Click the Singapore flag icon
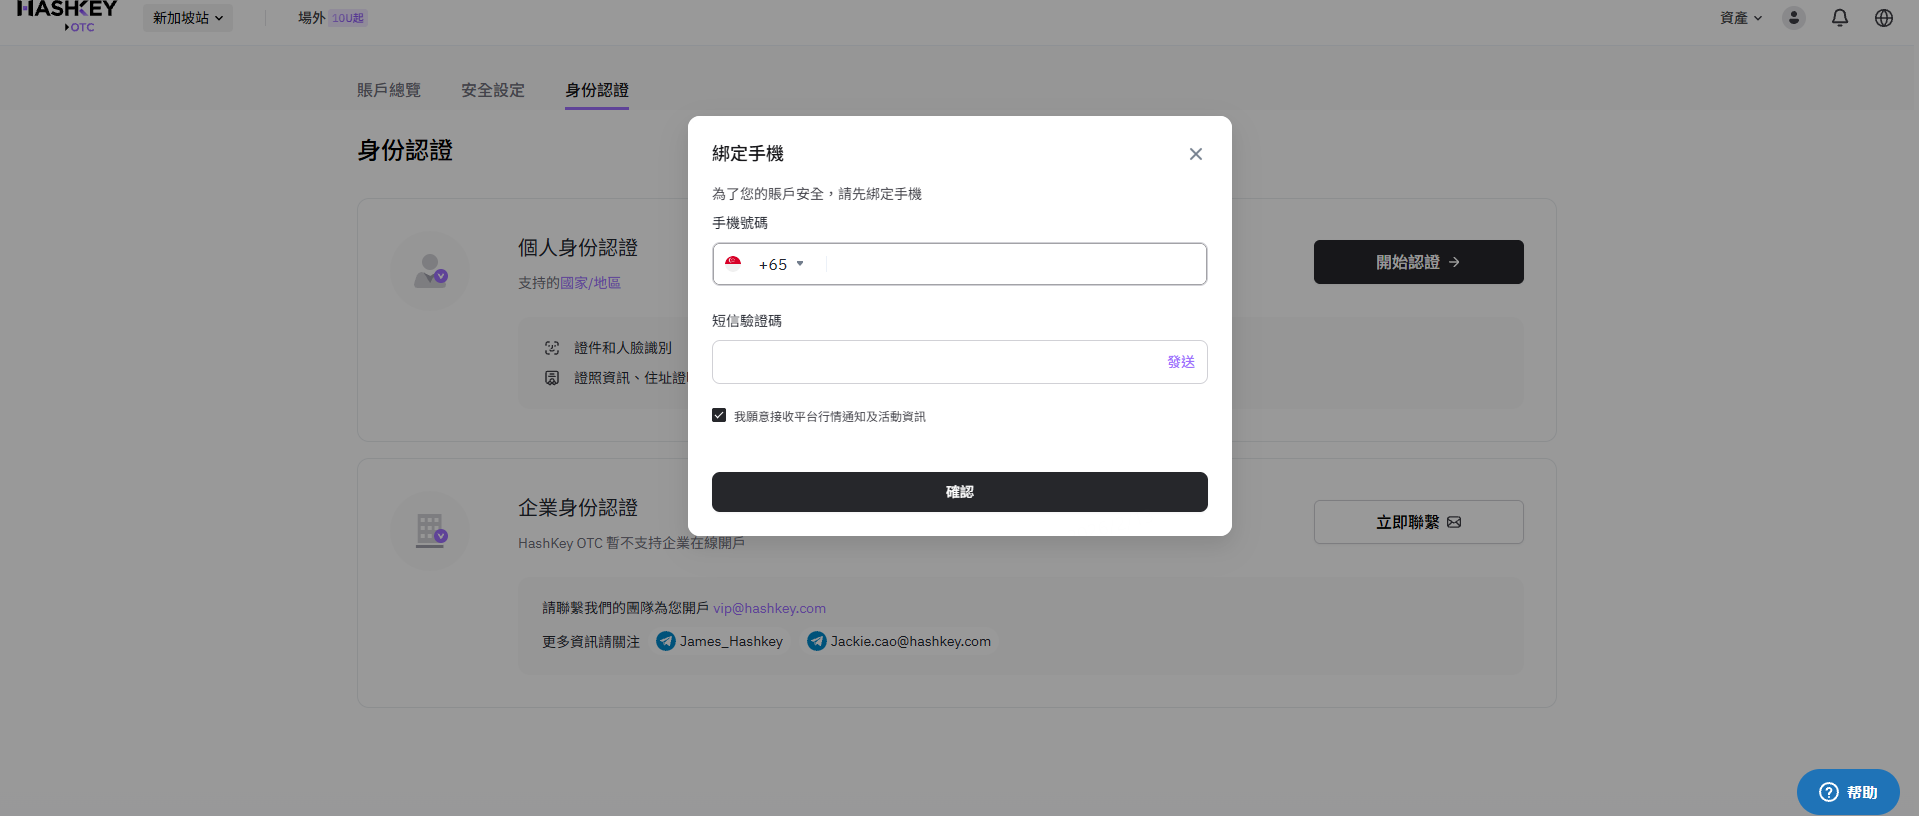This screenshot has height=816, width=1919. pyautogui.click(x=733, y=264)
